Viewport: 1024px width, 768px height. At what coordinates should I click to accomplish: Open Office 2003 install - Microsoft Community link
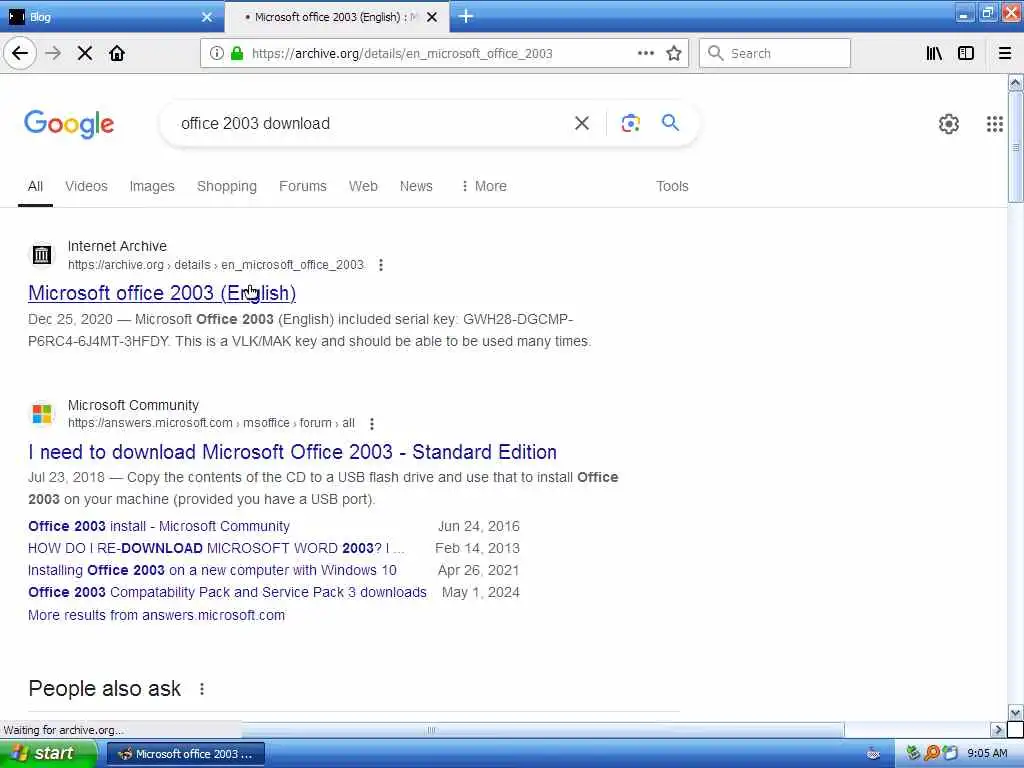coord(159,526)
